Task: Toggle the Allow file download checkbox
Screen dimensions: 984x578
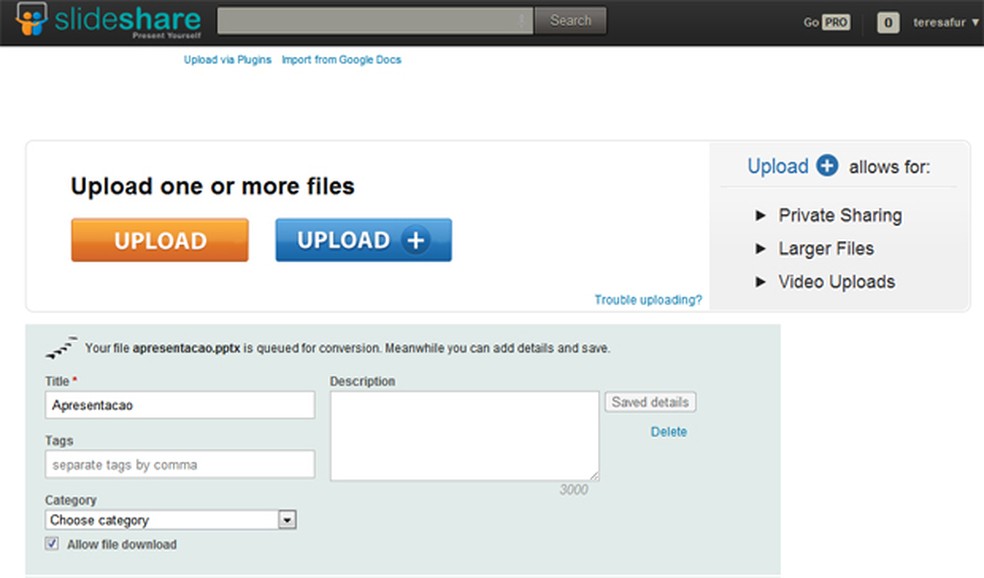Action: tap(51, 543)
